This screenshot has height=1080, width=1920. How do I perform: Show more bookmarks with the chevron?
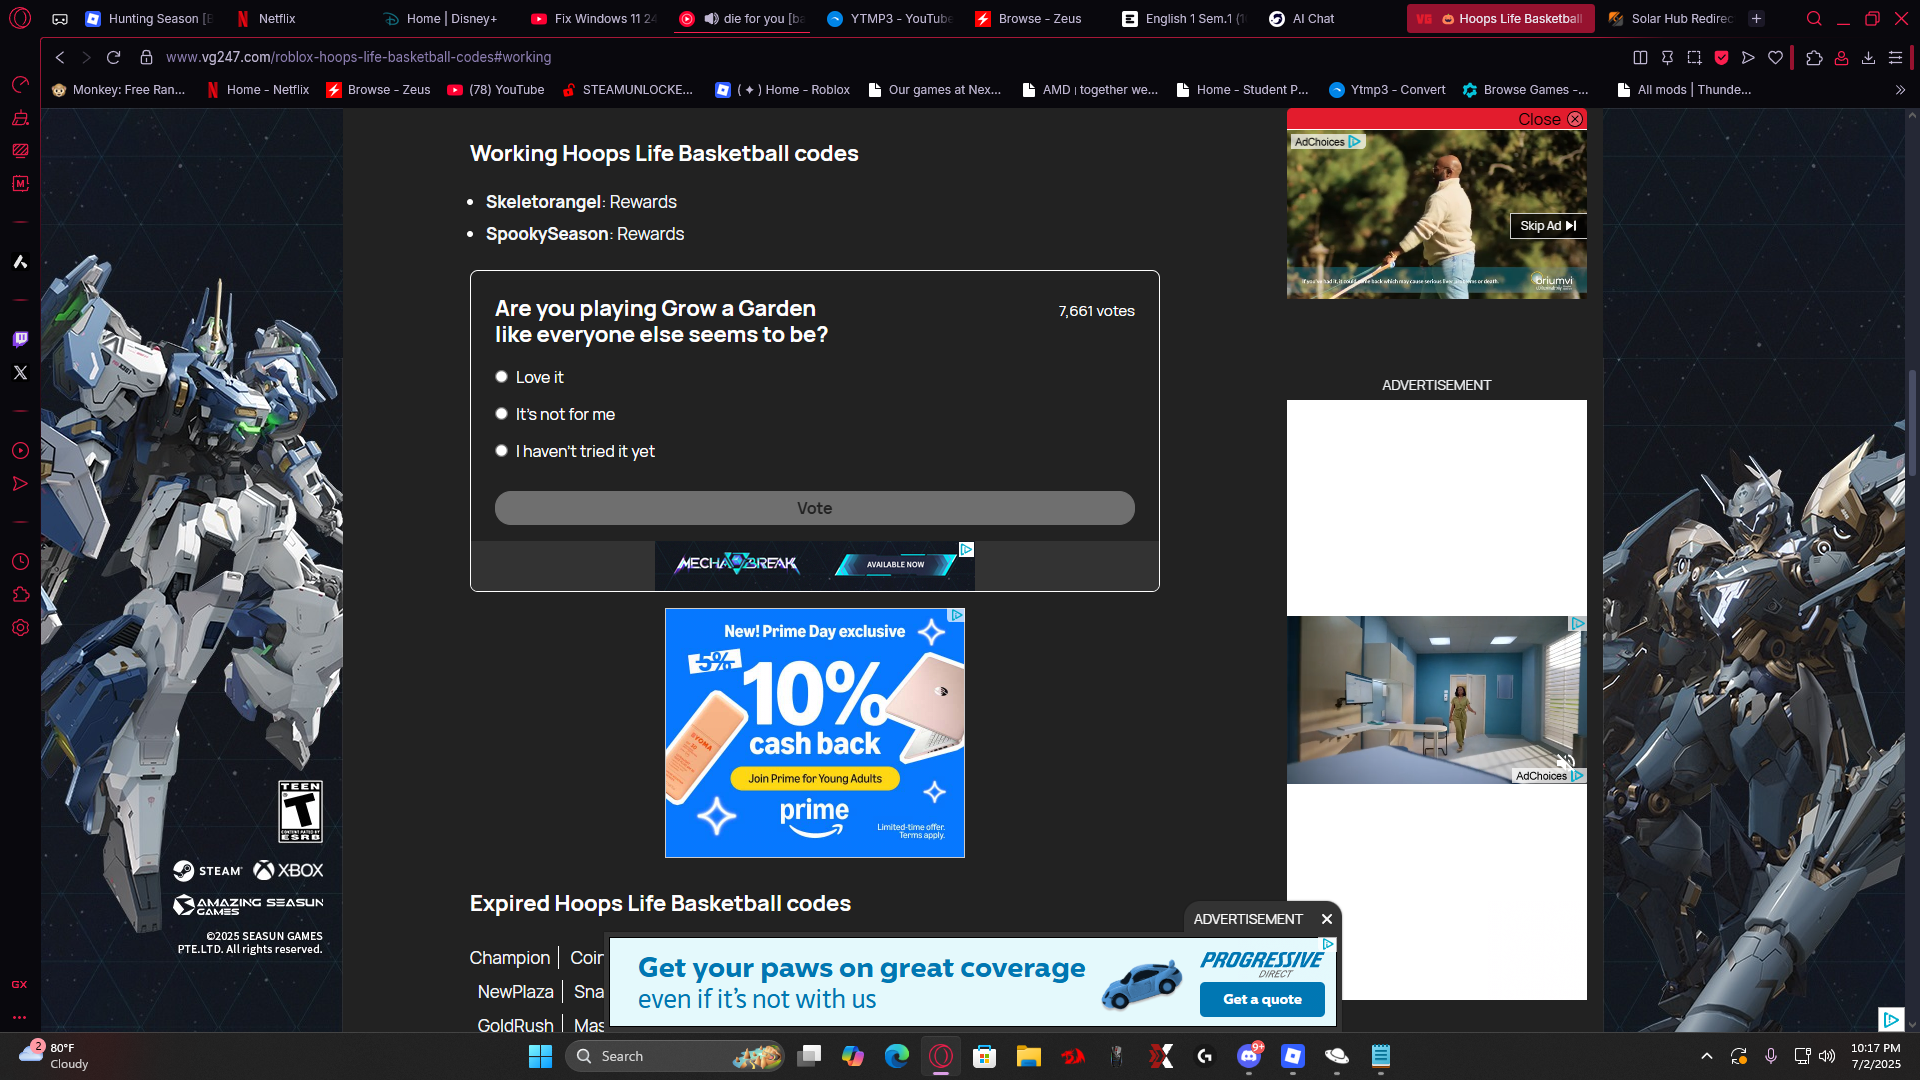point(1900,90)
